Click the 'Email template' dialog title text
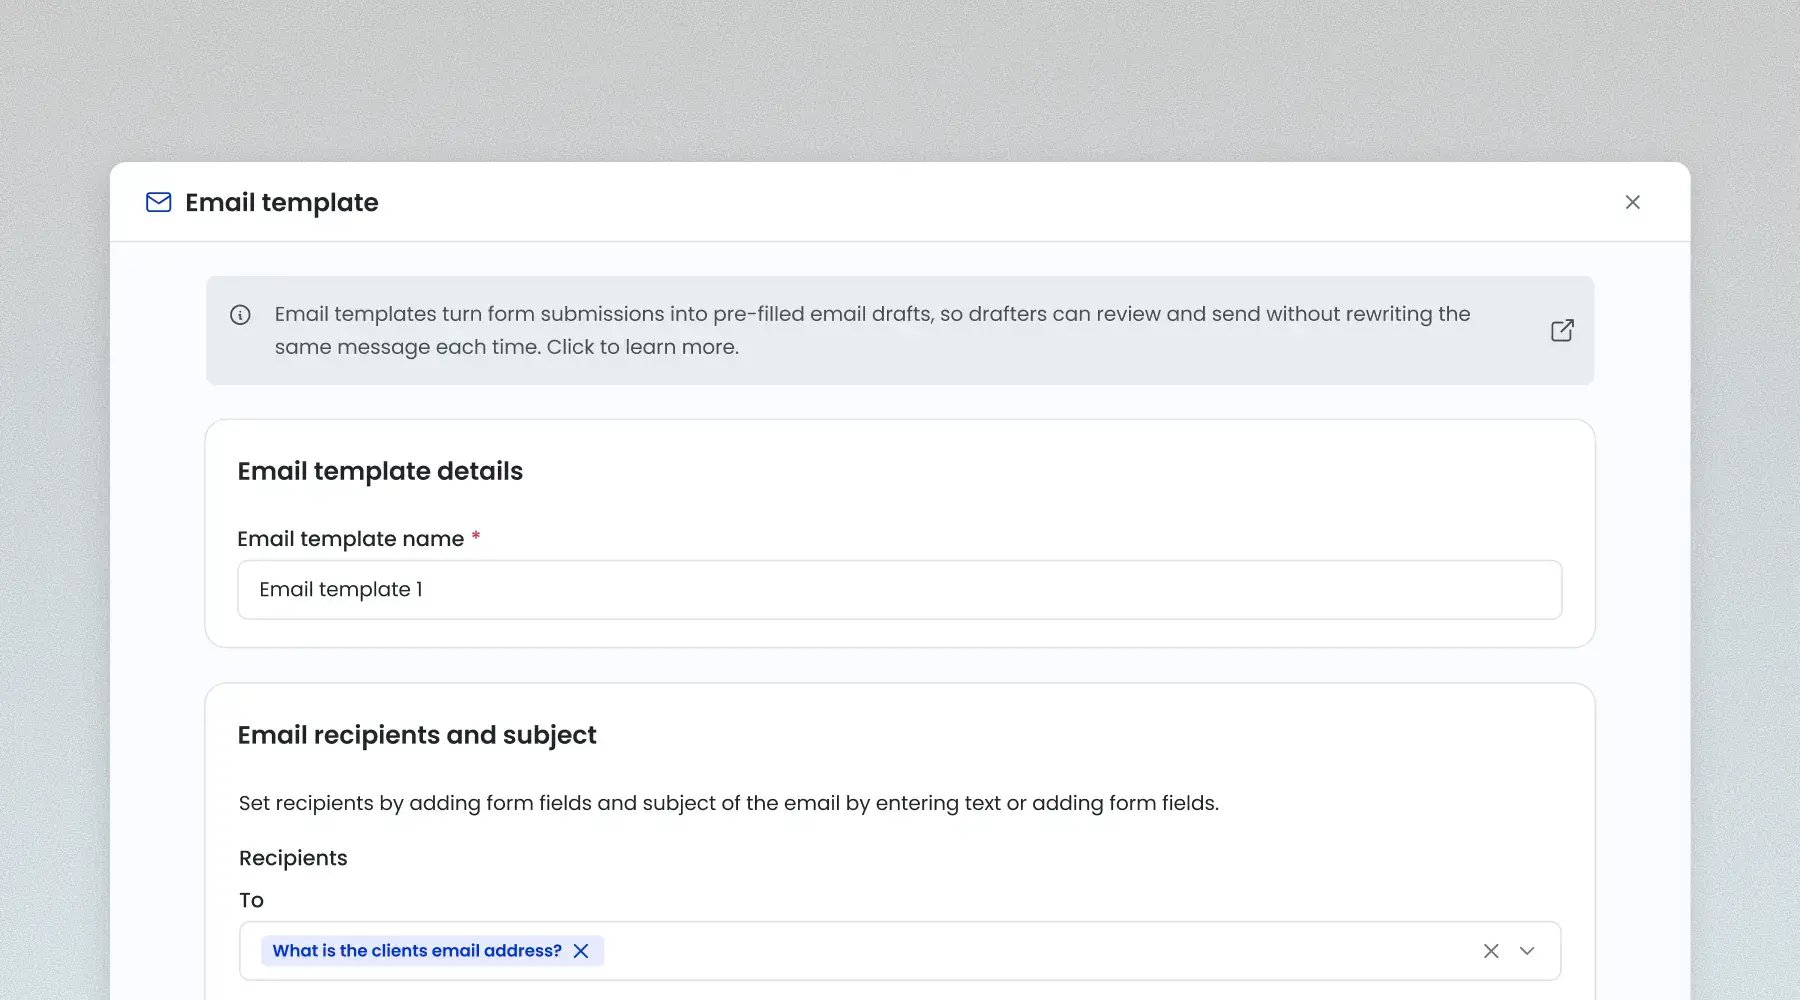Viewport: 1800px width, 1000px height. (282, 202)
